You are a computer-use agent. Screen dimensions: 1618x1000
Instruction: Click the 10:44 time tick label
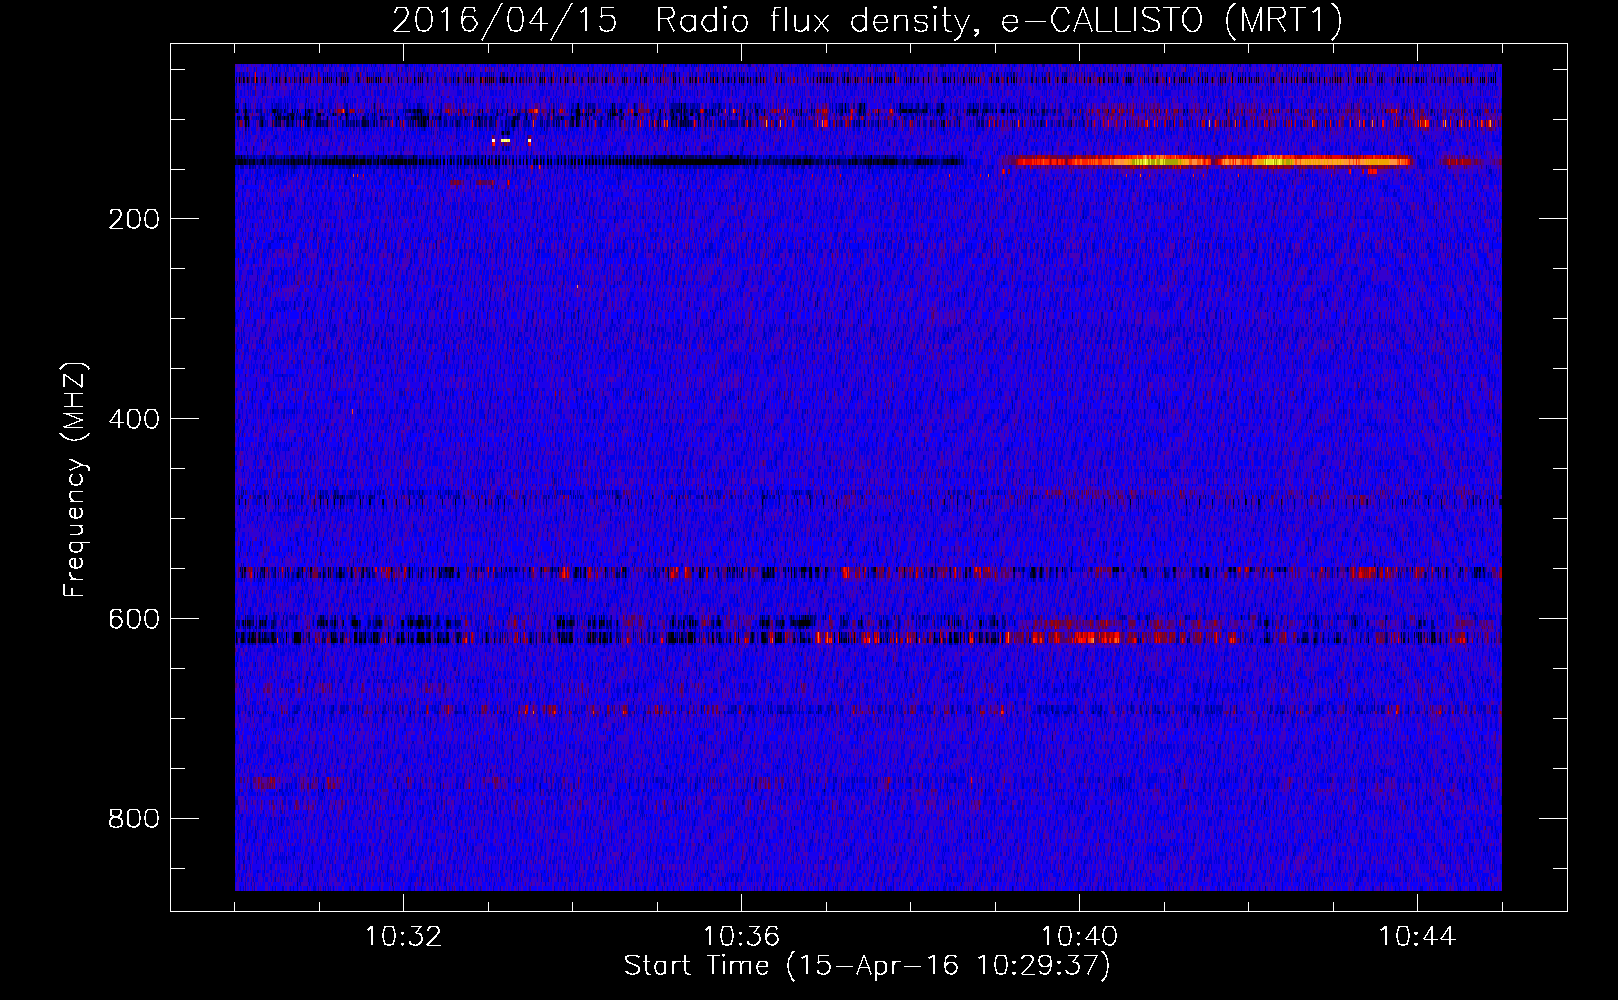(1417, 937)
